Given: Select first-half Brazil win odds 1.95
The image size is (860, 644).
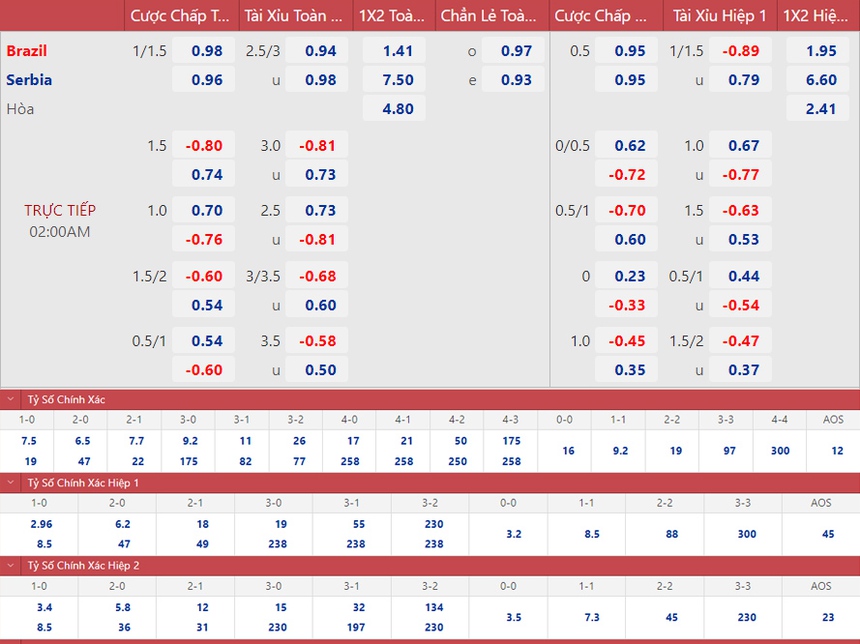Looking at the screenshot, I should coord(820,51).
